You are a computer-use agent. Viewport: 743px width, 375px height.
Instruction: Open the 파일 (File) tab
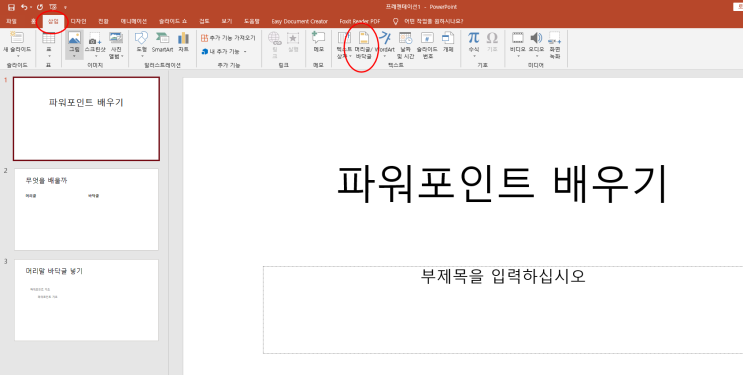[11, 21]
